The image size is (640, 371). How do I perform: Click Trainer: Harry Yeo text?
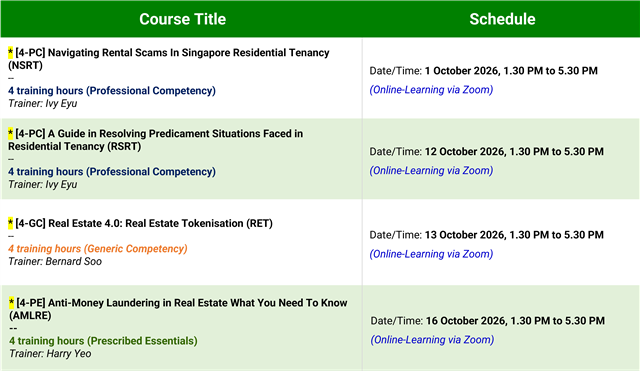tap(50, 353)
